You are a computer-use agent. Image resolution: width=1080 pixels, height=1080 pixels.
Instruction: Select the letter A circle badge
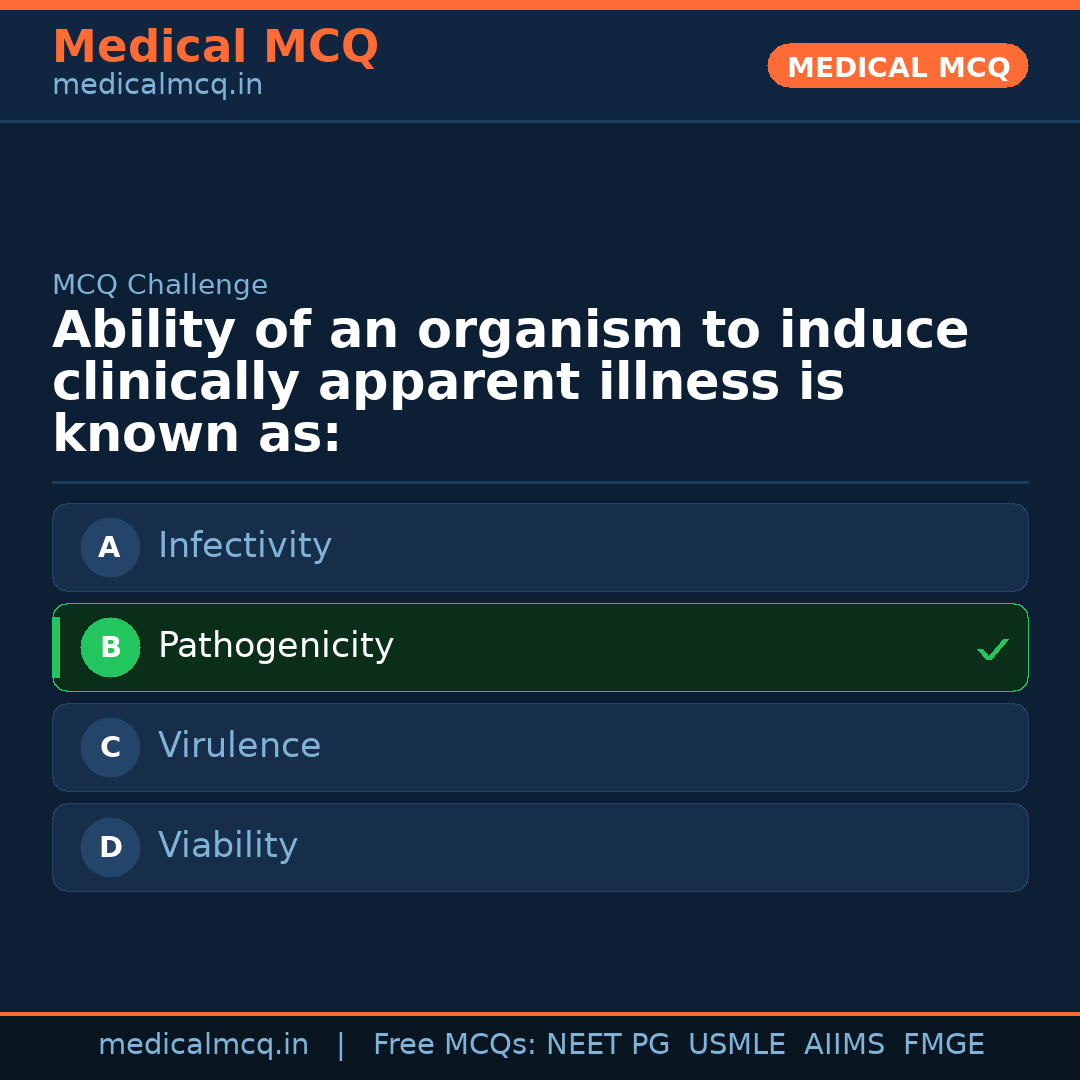(110, 547)
